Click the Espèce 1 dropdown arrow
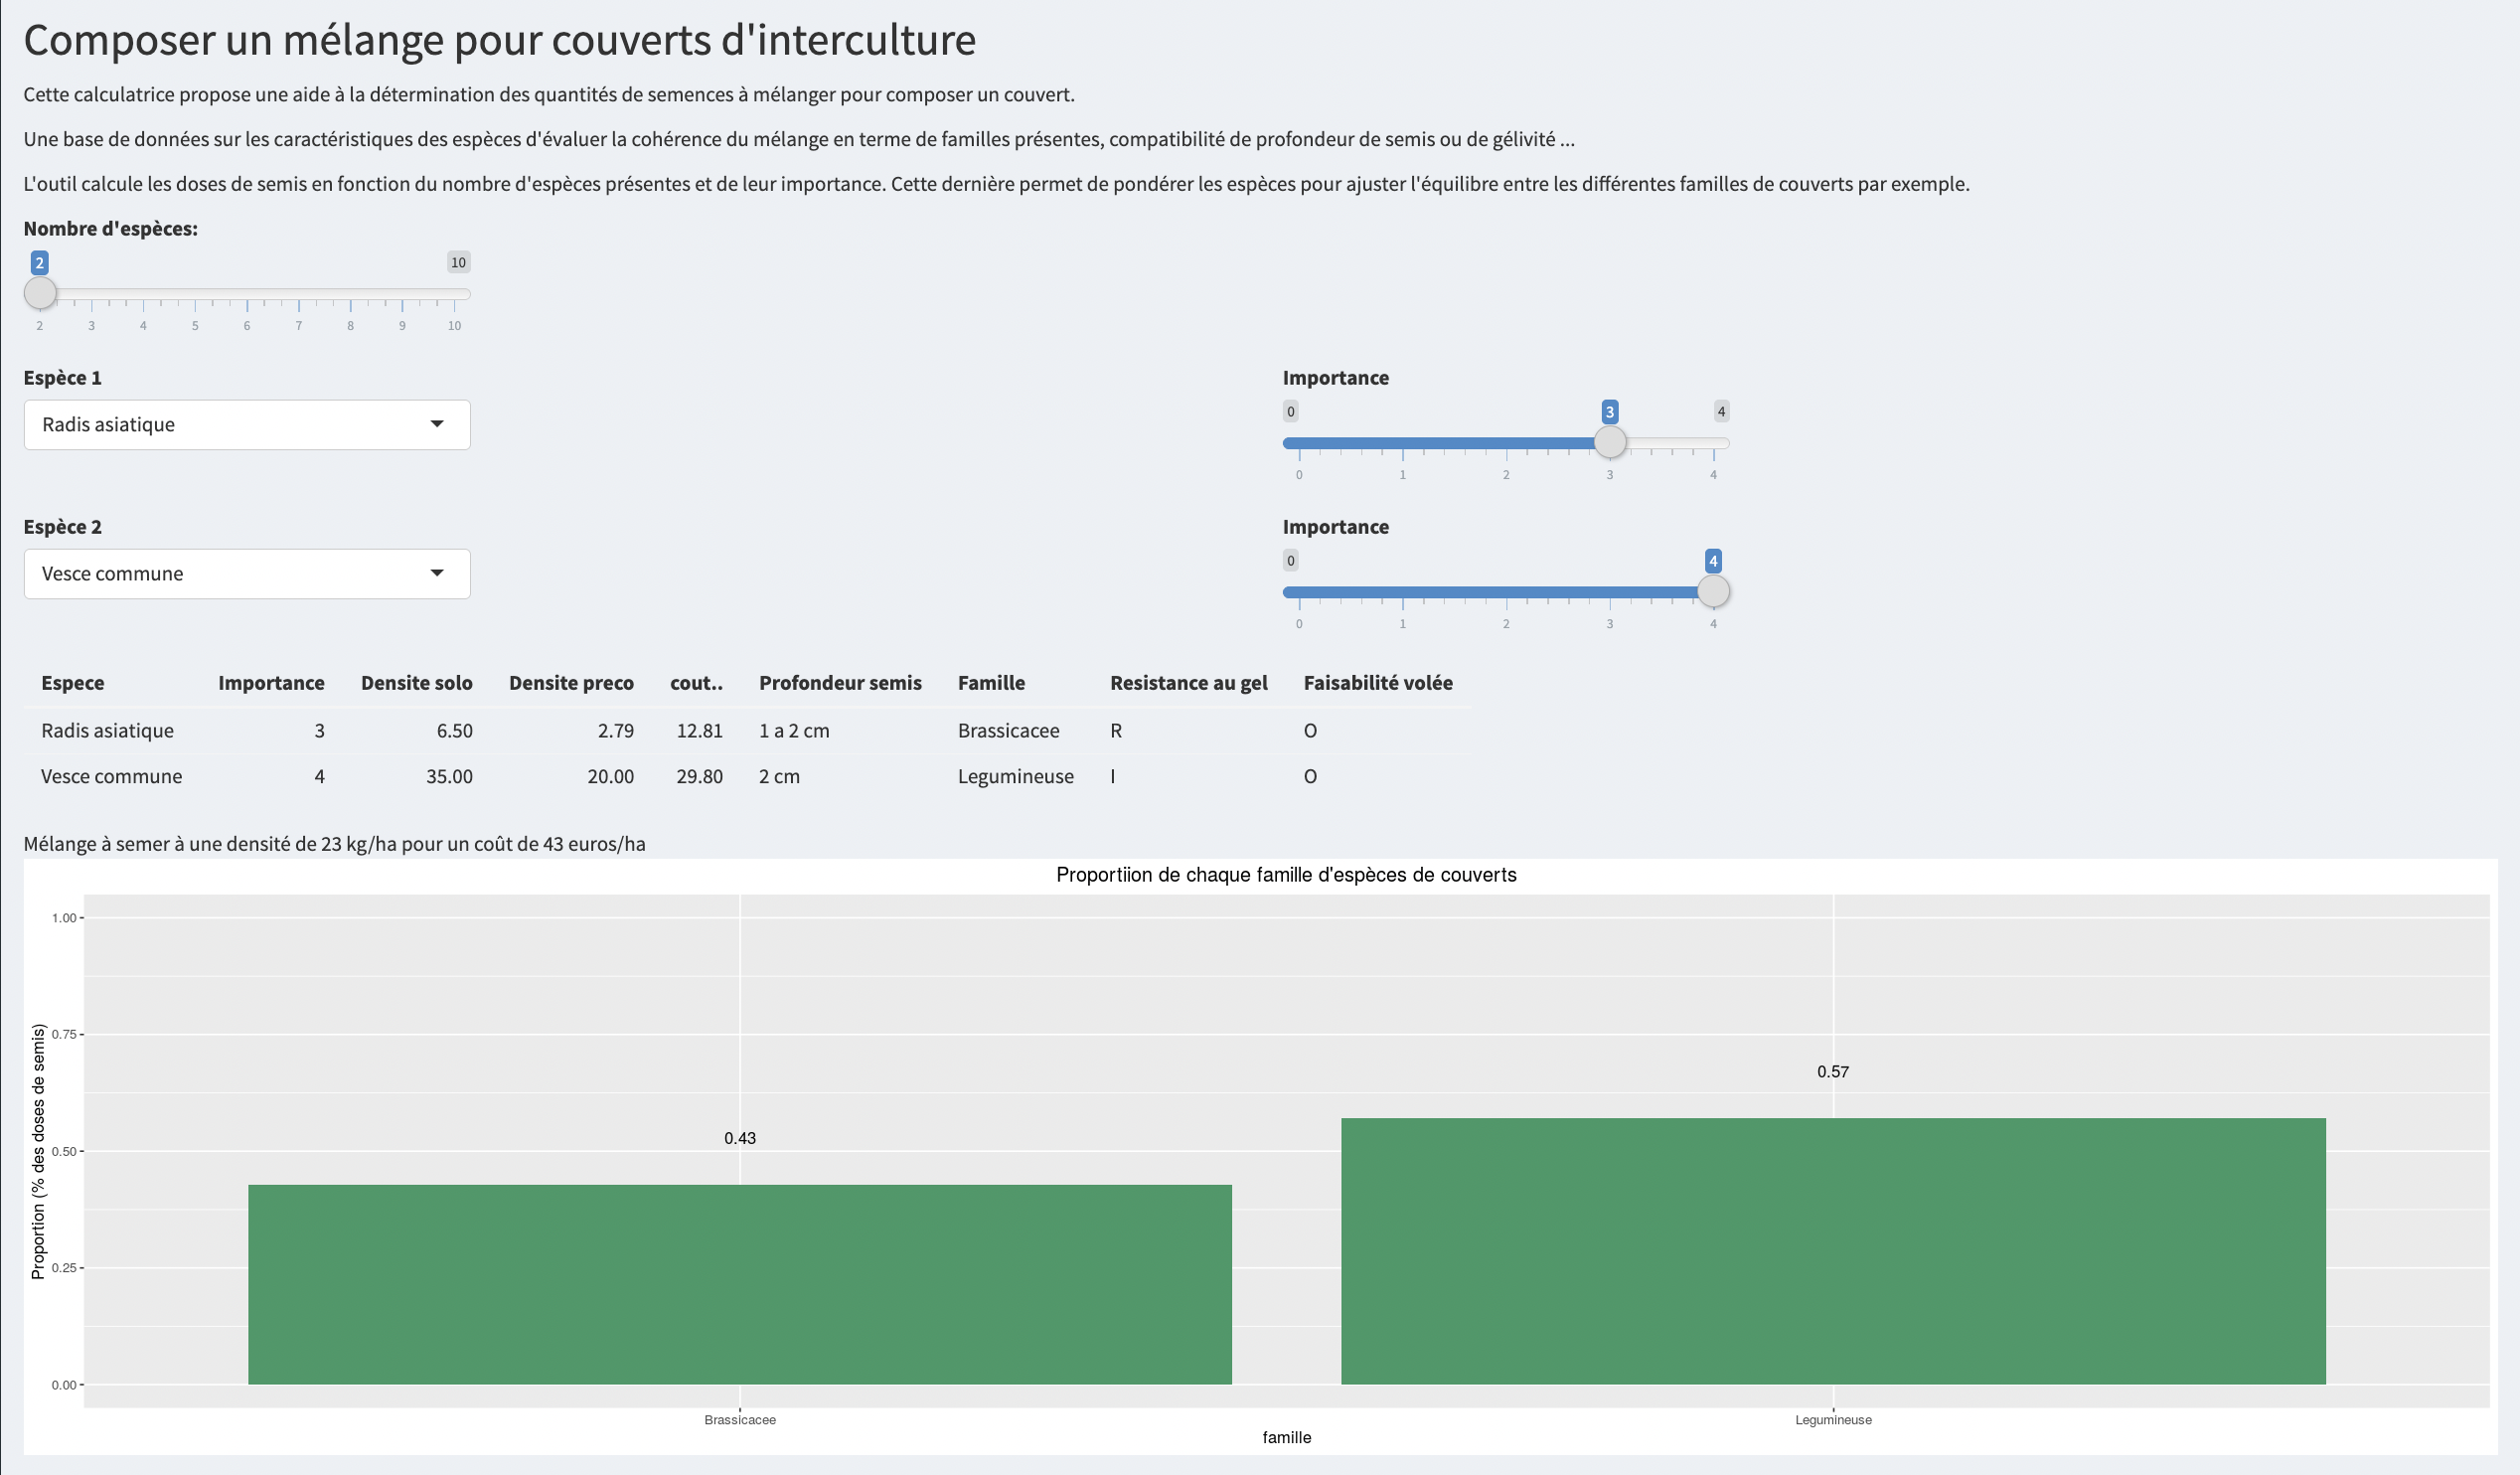Screen dimensions: 2520x1475 pos(437,424)
